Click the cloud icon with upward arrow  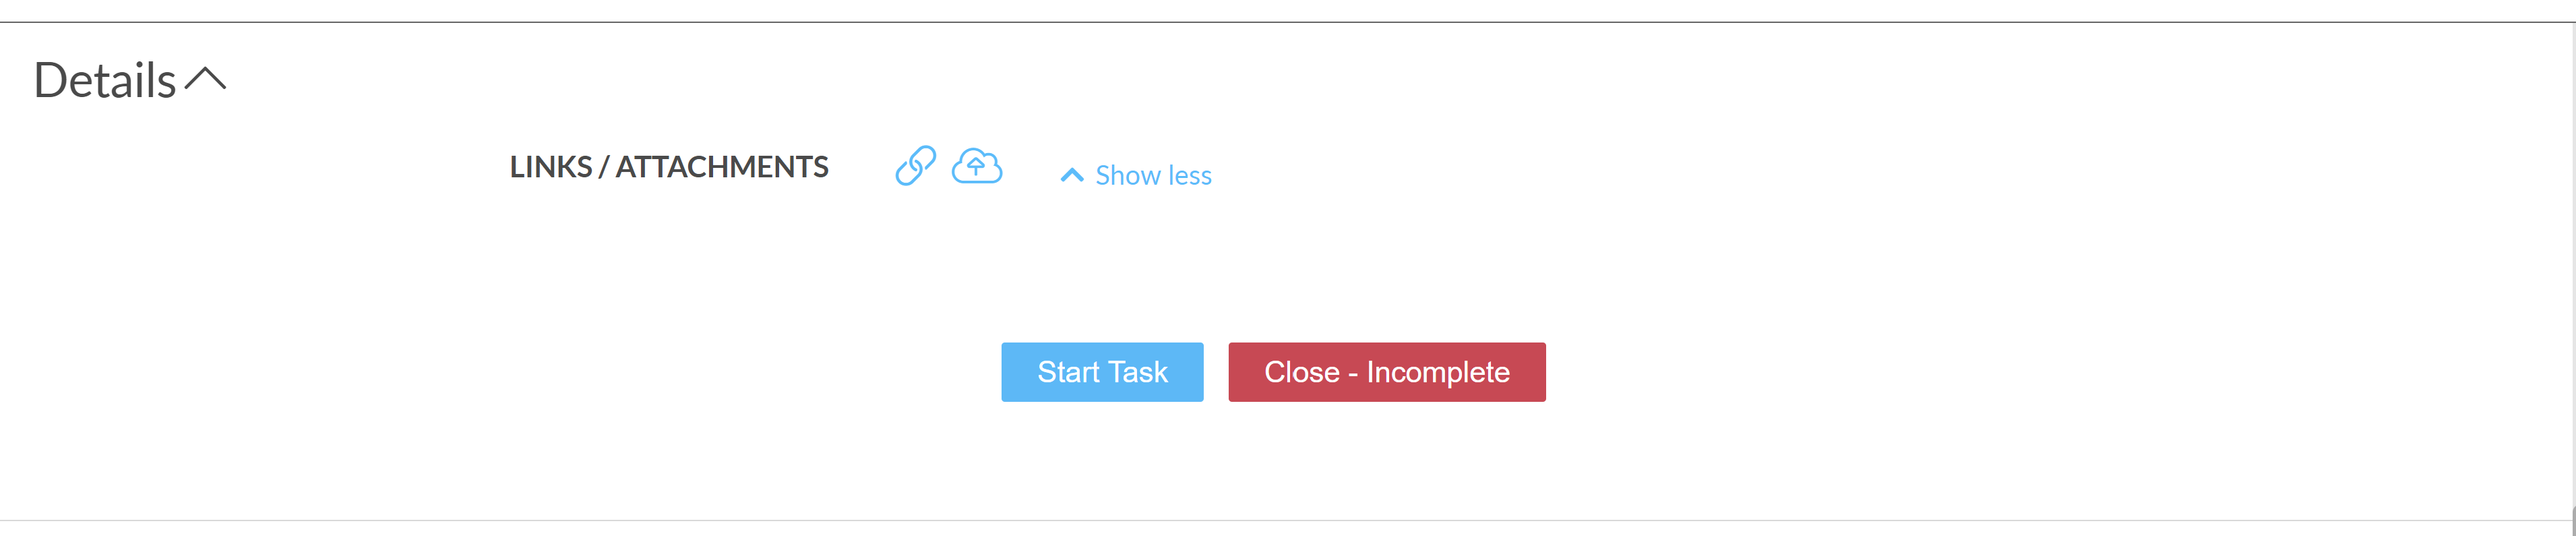coord(976,165)
